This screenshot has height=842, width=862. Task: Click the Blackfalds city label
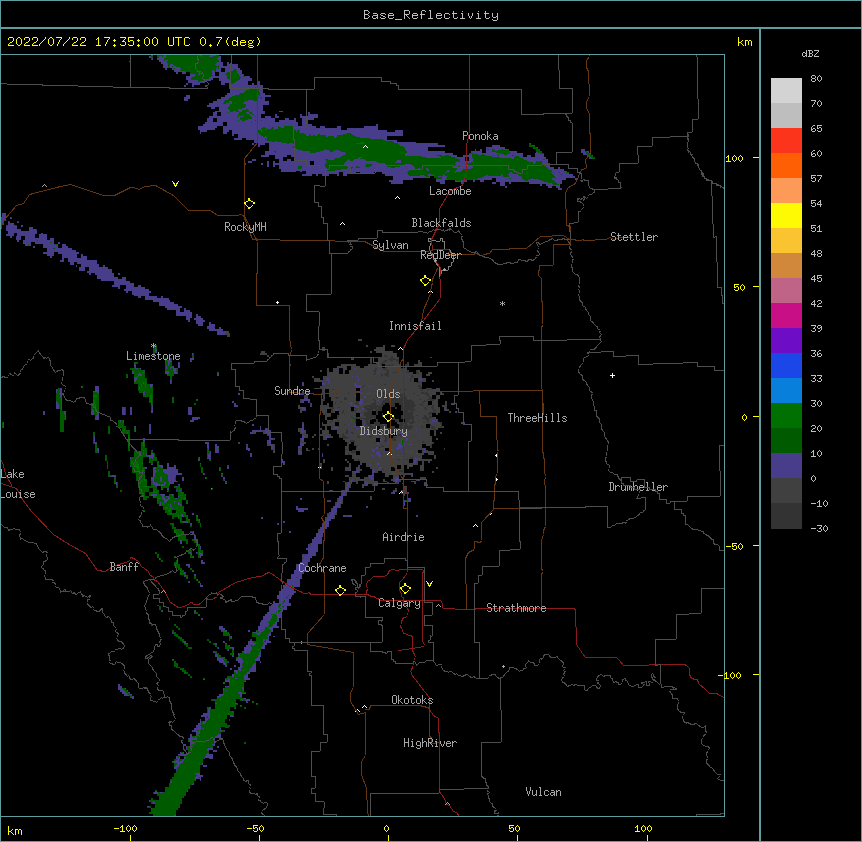(x=441, y=223)
